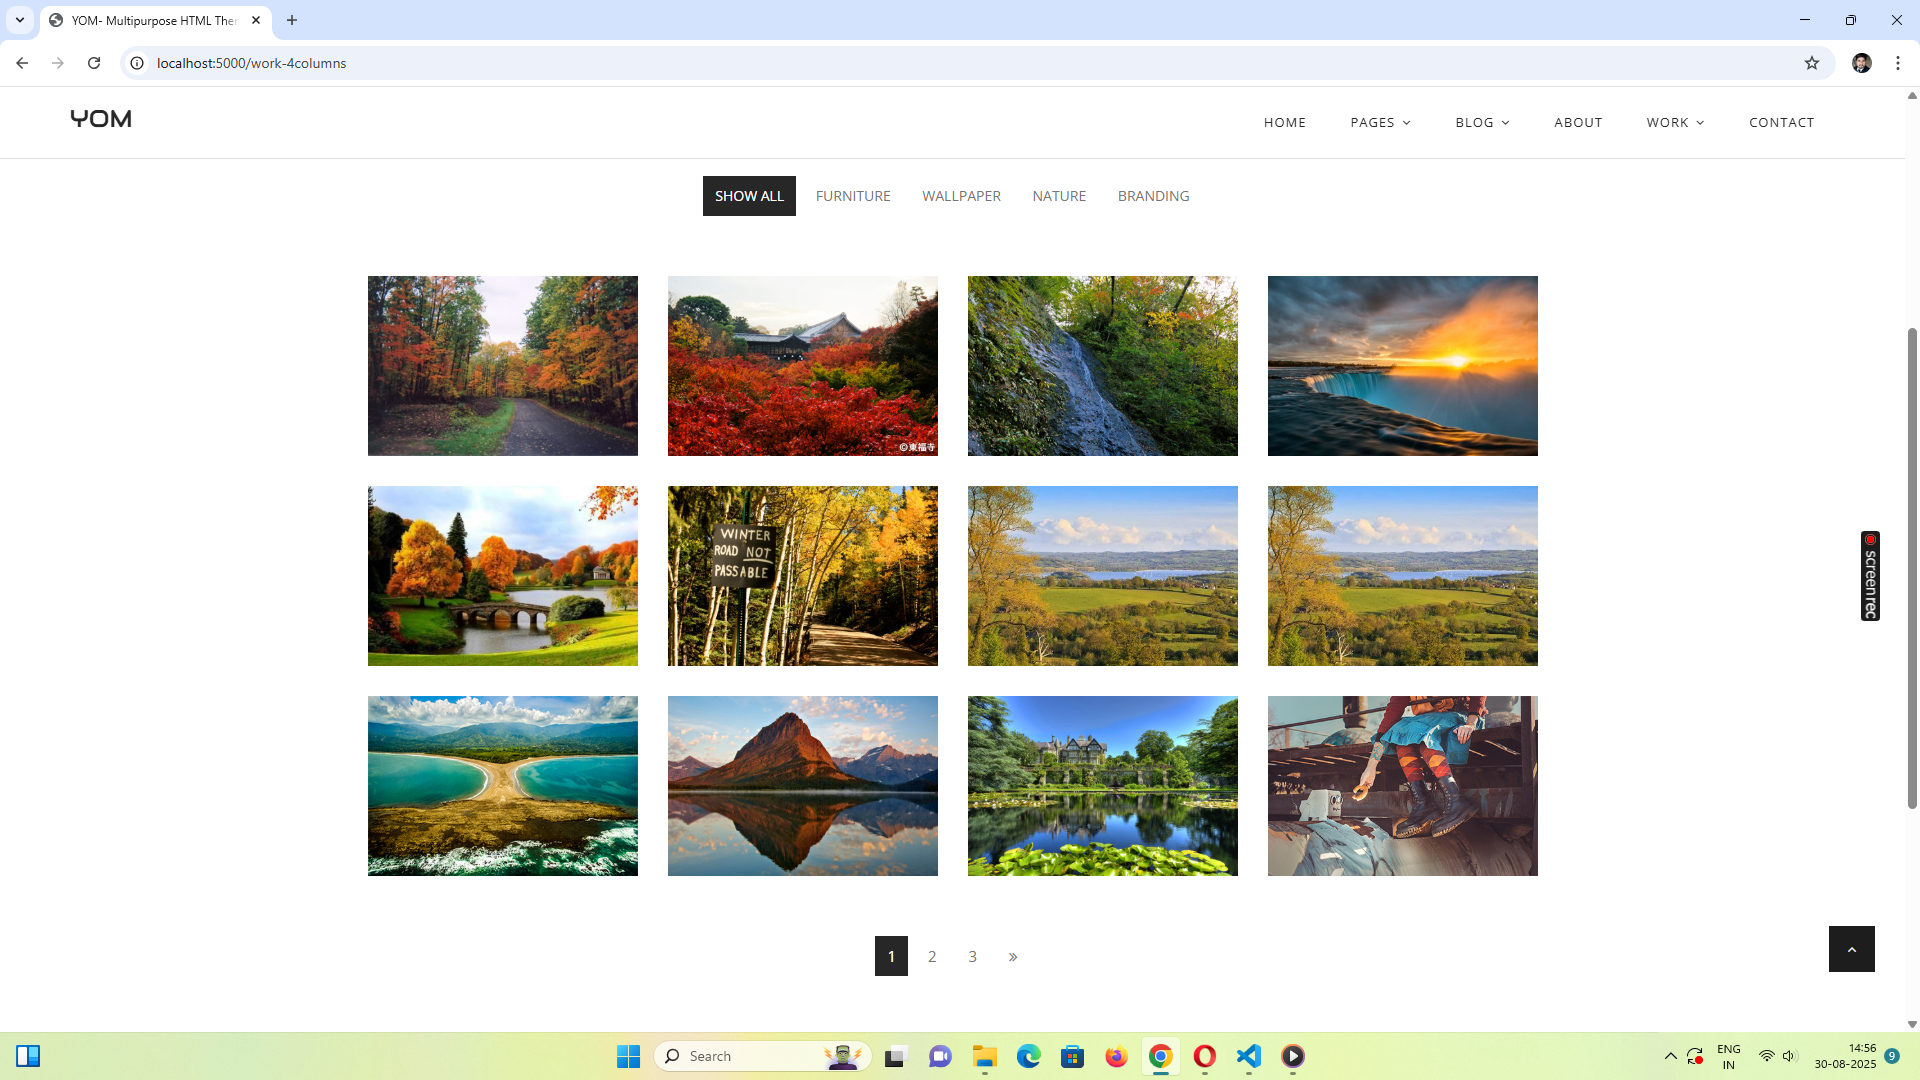Viewport: 1920px width, 1080px height.
Task: Close the YOM Multipurpose HTML tab
Action: pyautogui.click(x=256, y=20)
